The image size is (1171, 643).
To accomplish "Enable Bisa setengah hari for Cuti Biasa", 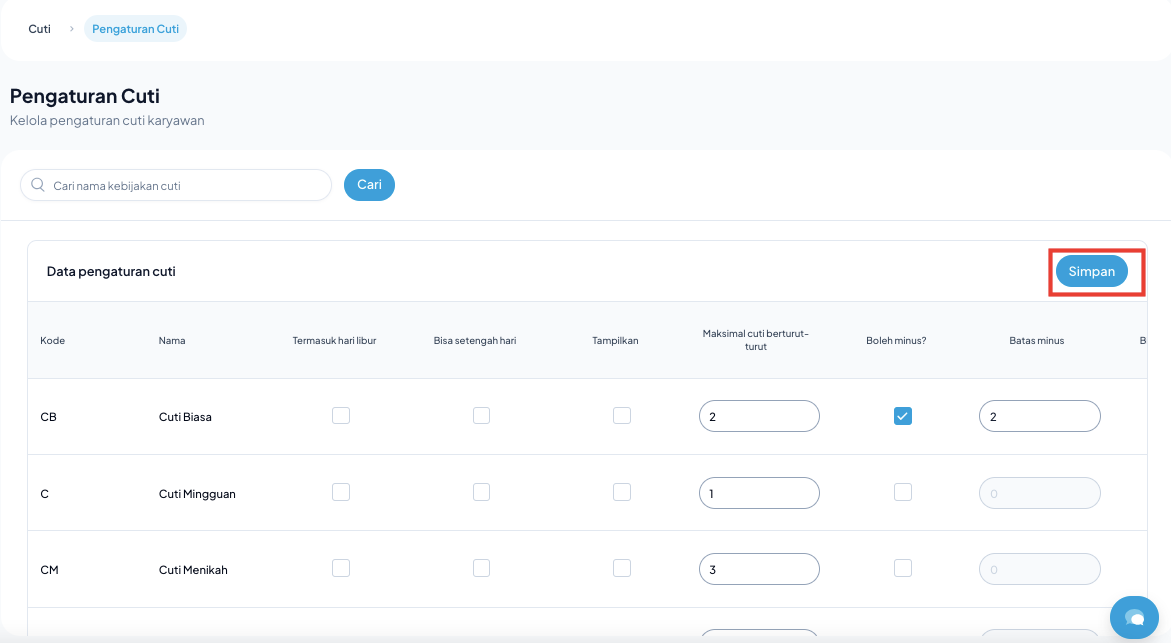I will click(x=481, y=416).
